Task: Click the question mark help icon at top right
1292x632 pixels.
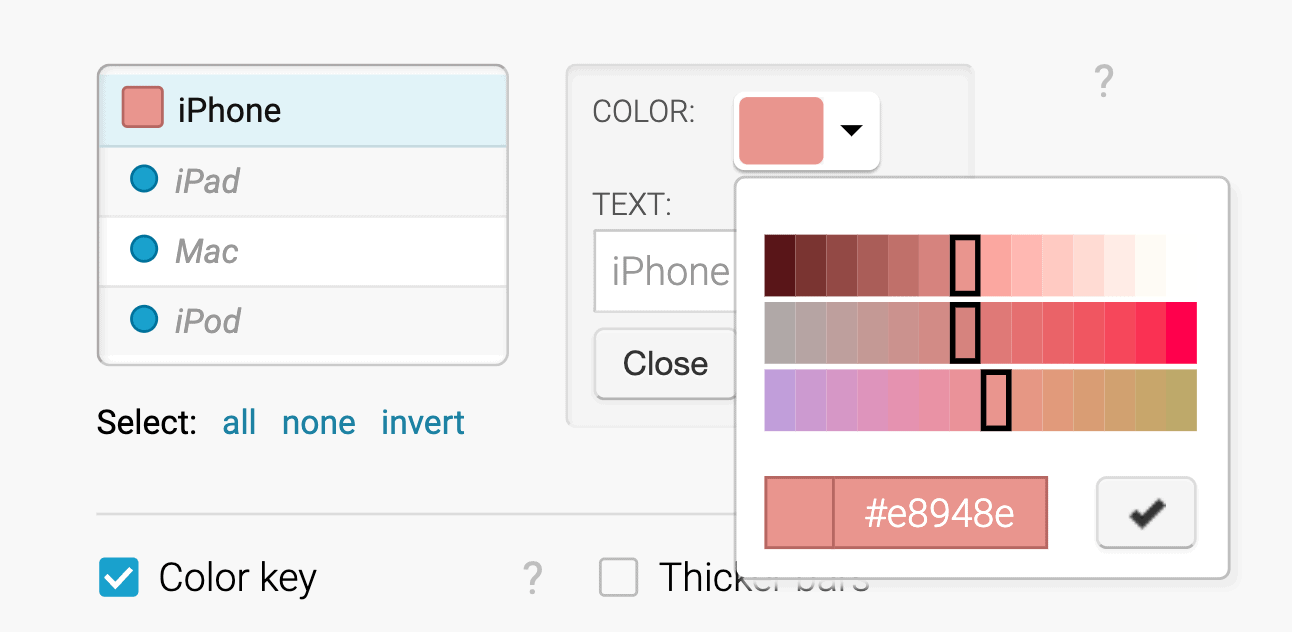Action: coord(1103,82)
